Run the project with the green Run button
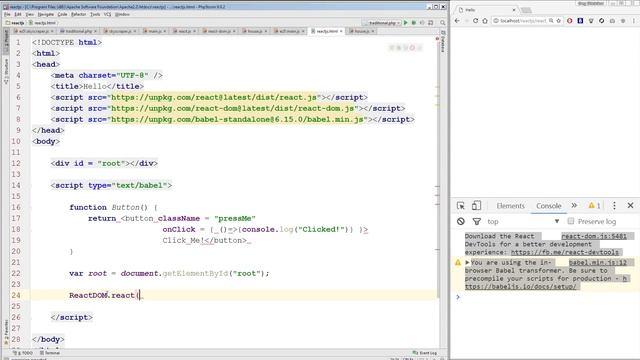This screenshot has width=640, height=360. coord(406,23)
